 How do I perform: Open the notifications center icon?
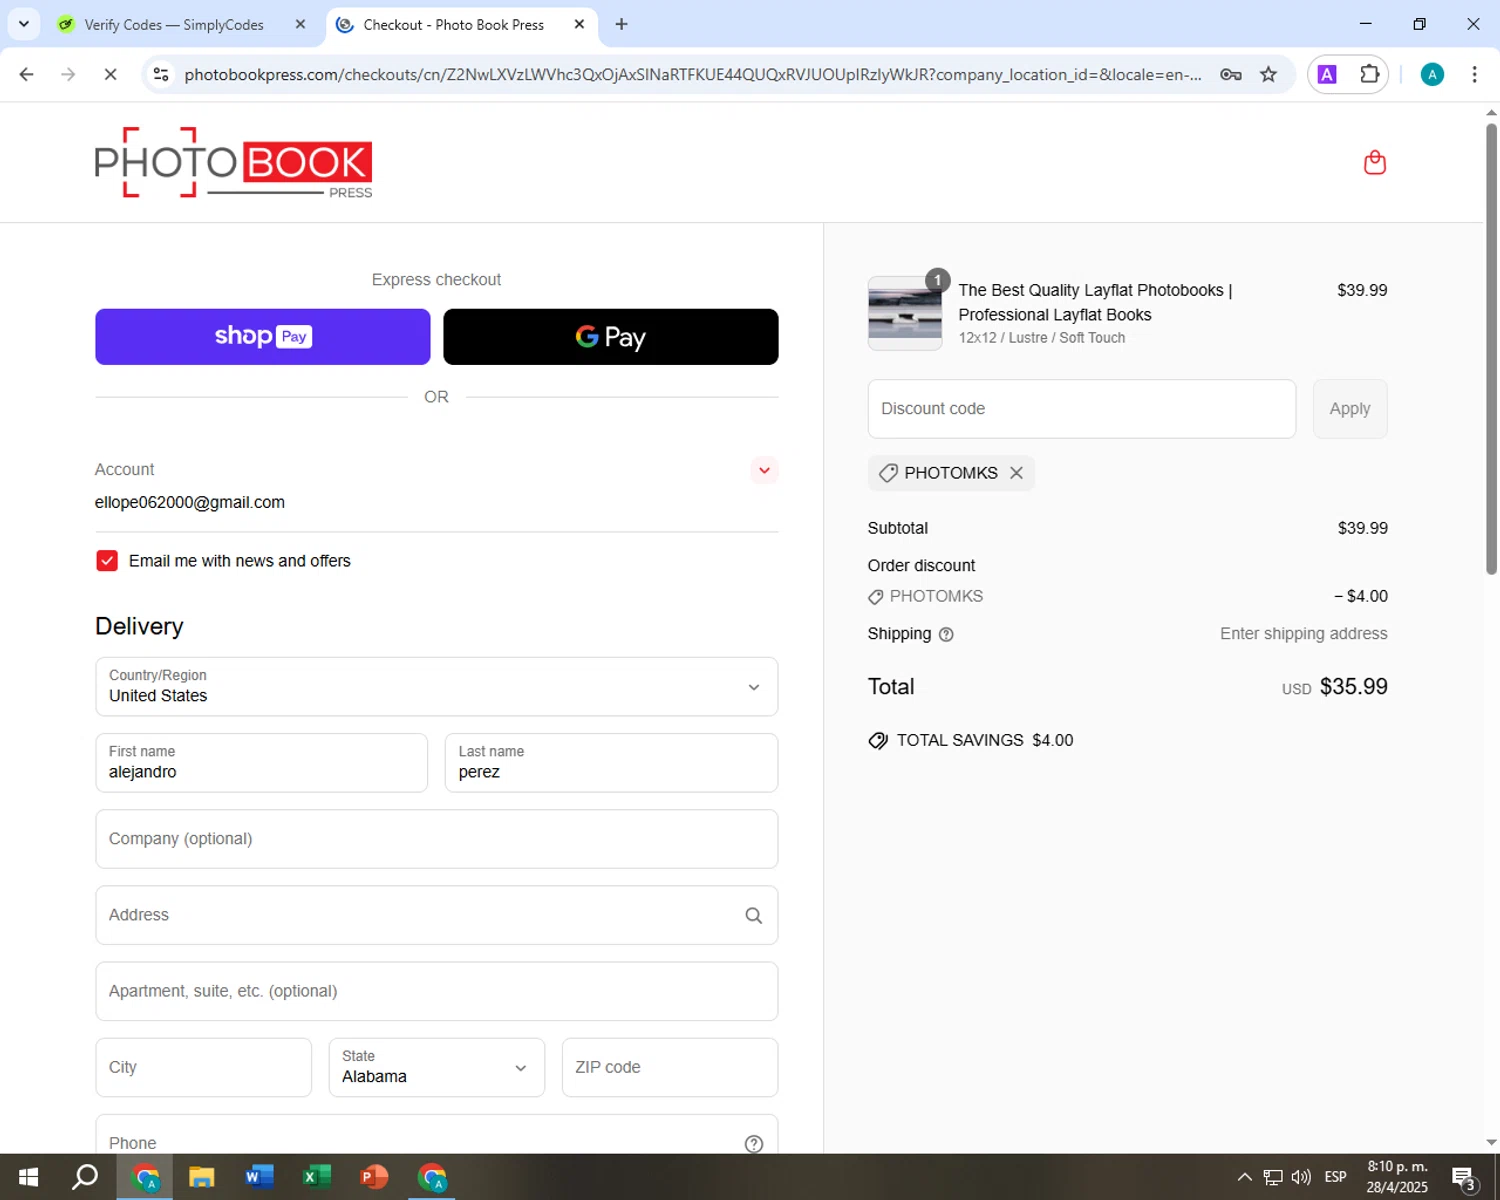(x=1464, y=1178)
